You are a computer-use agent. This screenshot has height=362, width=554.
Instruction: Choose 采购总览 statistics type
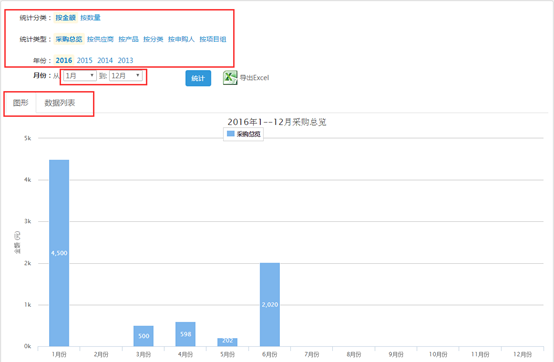pyautogui.click(x=69, y=39)
